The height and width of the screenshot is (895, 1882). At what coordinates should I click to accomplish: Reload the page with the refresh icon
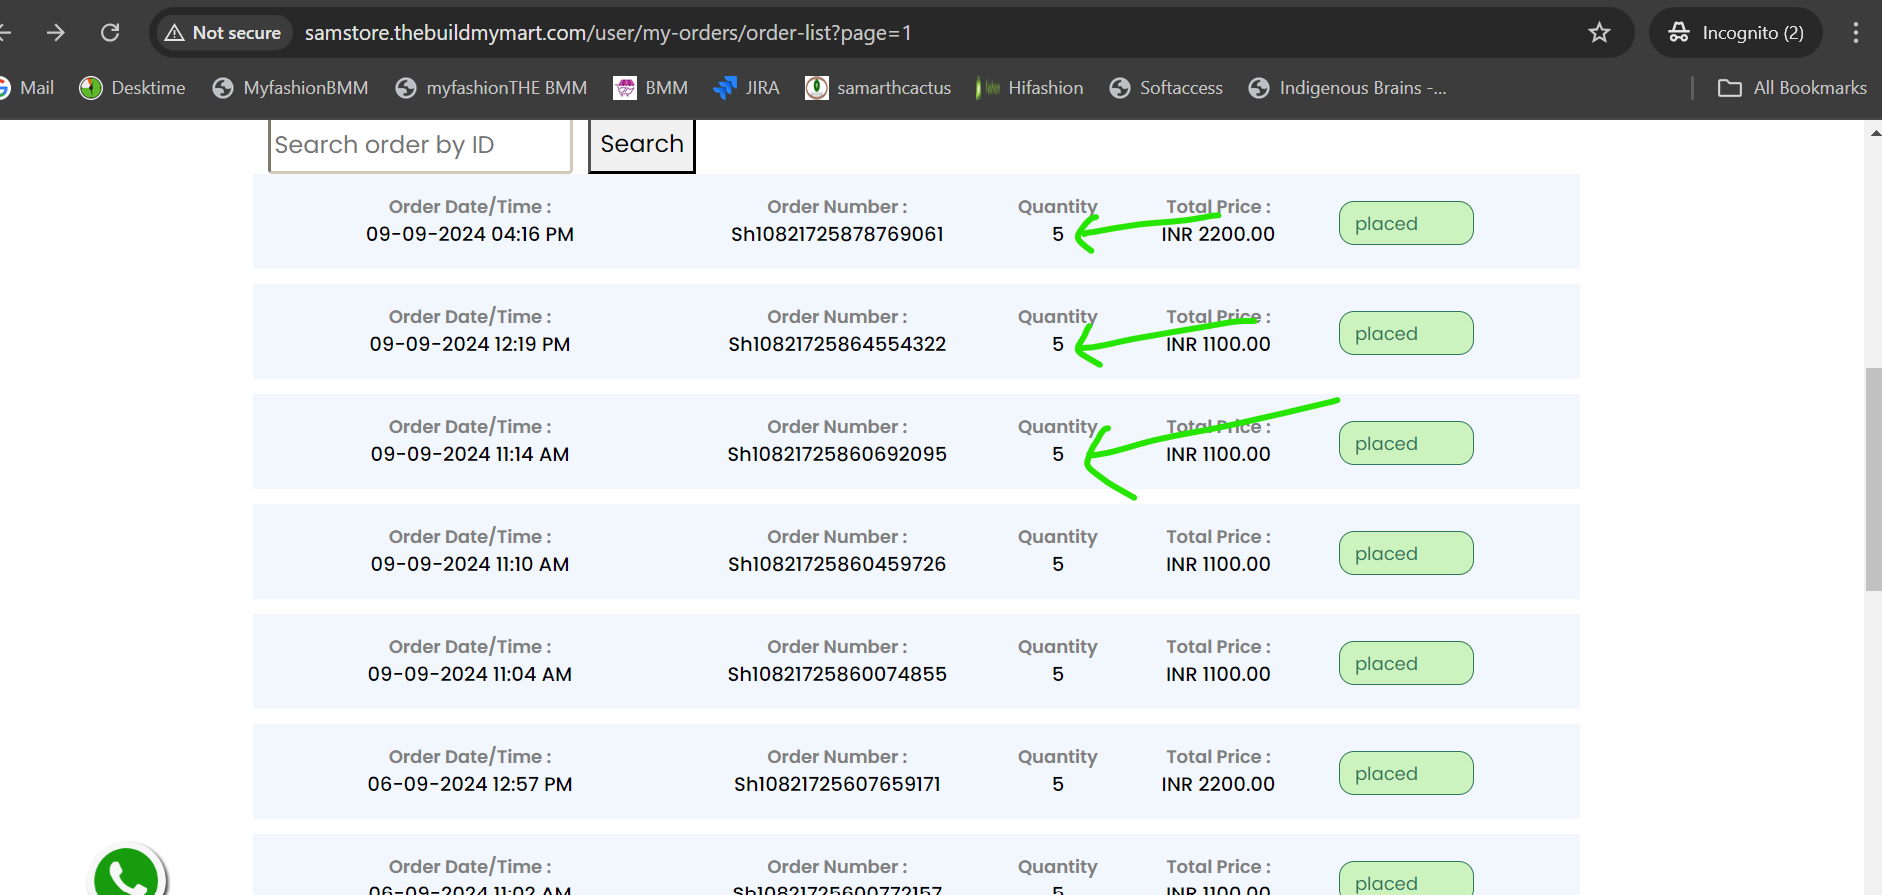click(110, 33)
